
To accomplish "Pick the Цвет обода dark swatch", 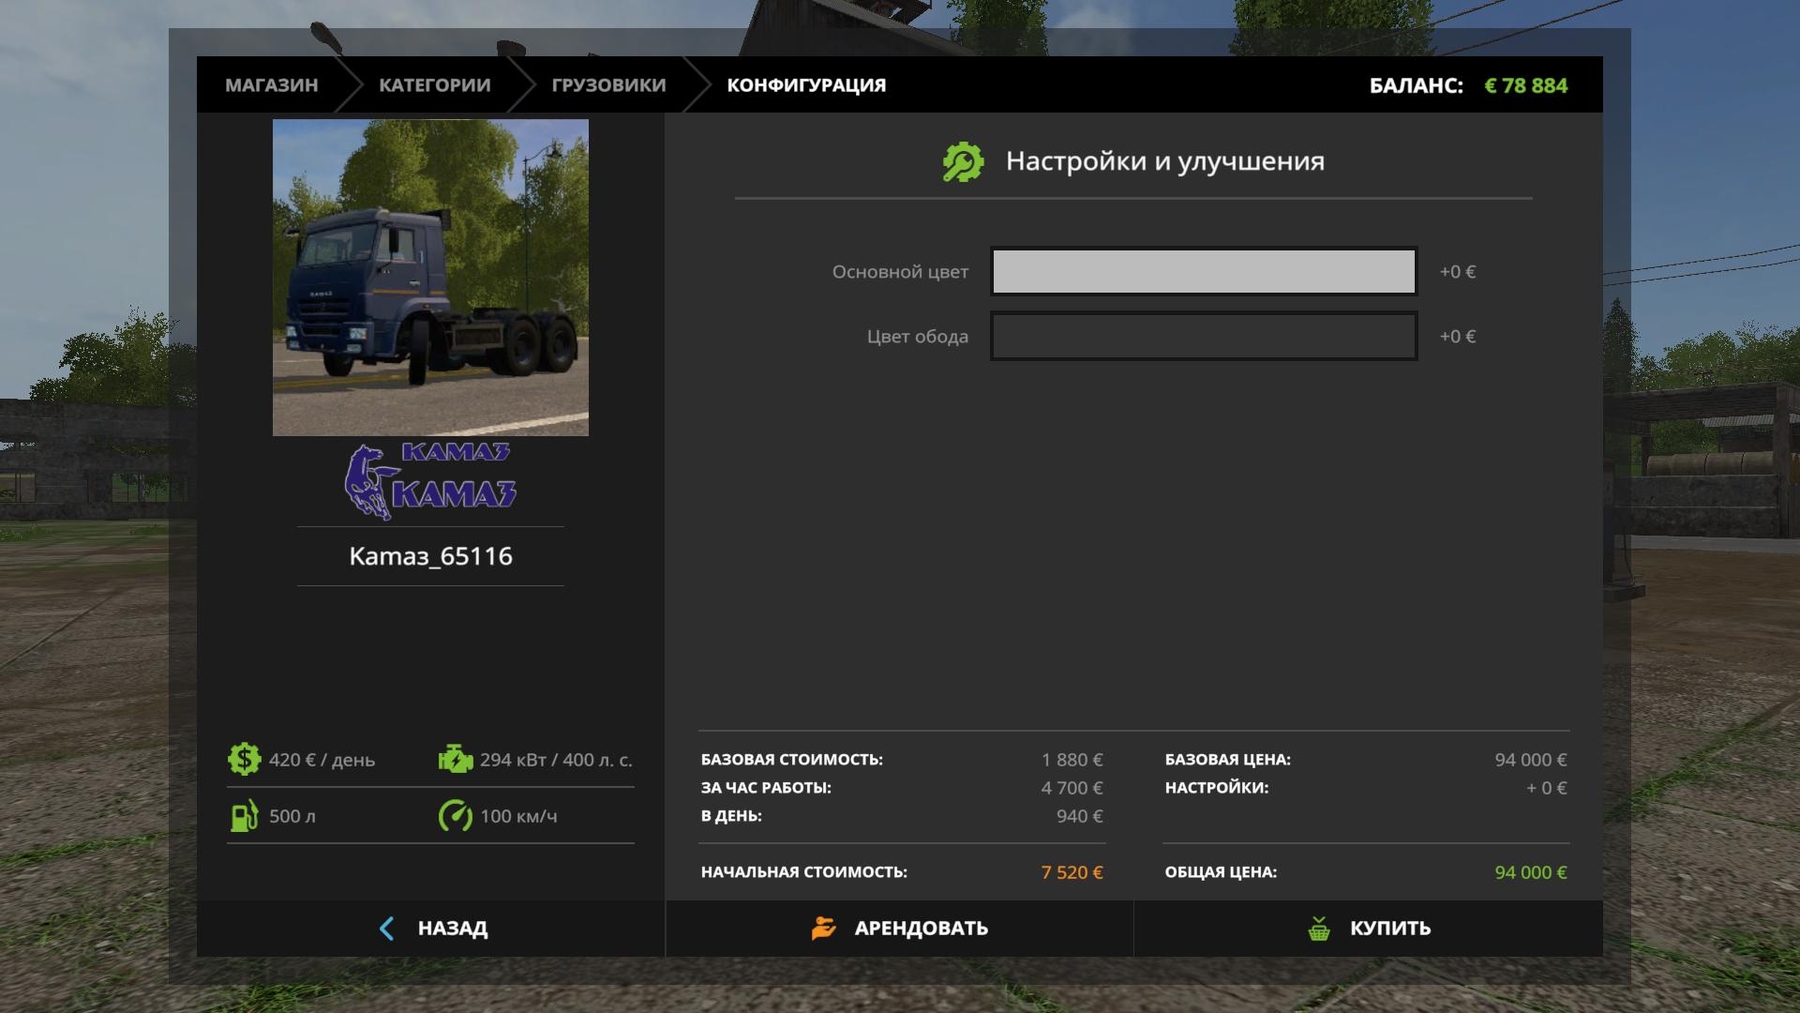I will 1203,336.
